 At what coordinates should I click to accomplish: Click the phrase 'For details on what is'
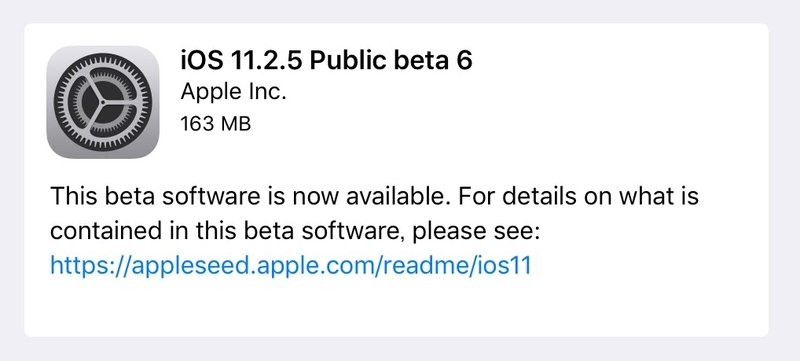pyautogui.click(x=579, y=196)
